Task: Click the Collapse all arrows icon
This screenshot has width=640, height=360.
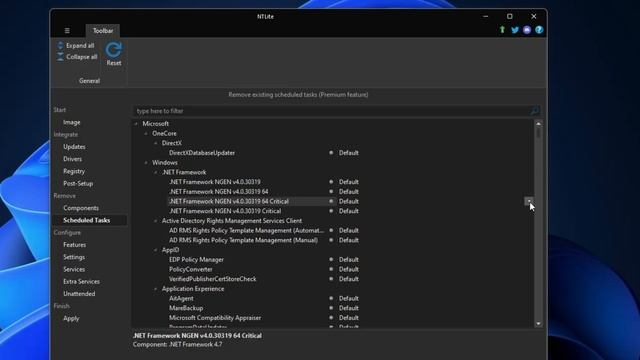Action: point(60,57)
